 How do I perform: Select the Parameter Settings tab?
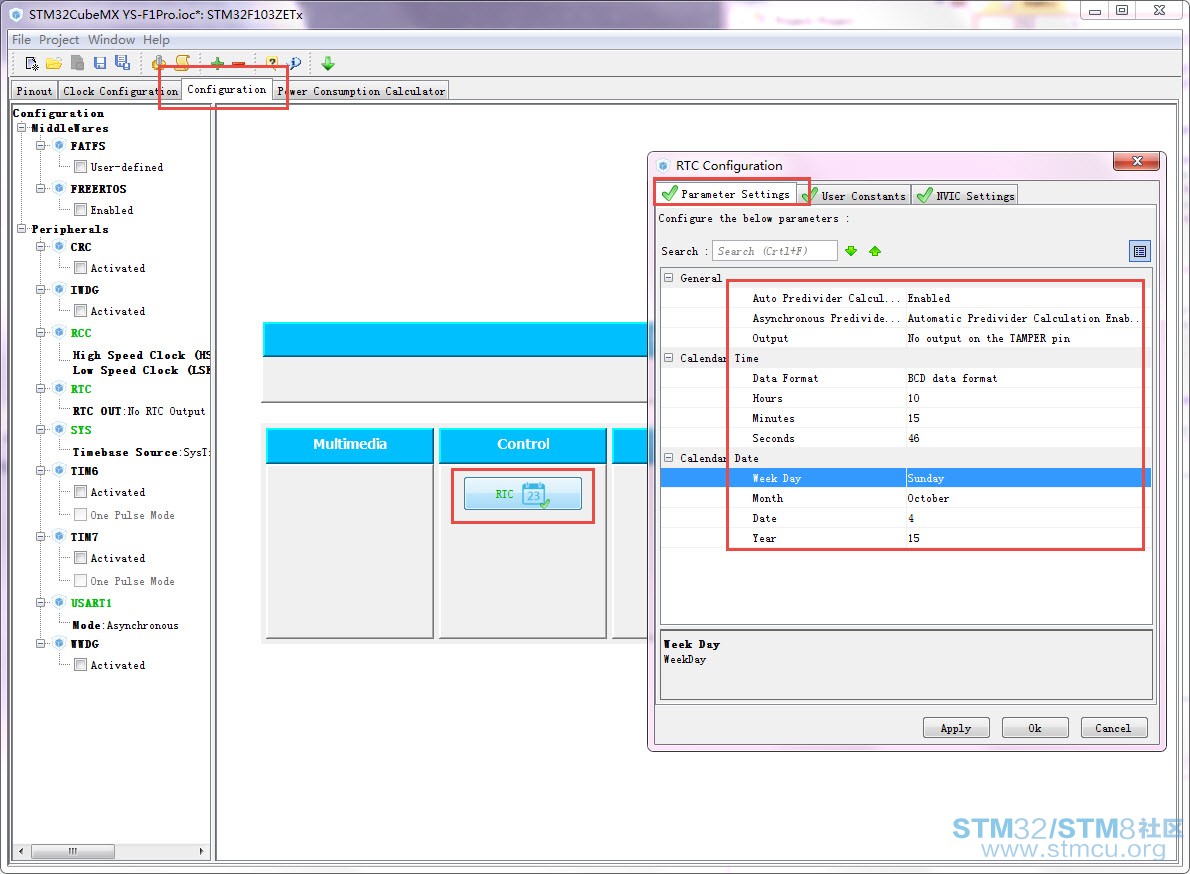[726, 194]
